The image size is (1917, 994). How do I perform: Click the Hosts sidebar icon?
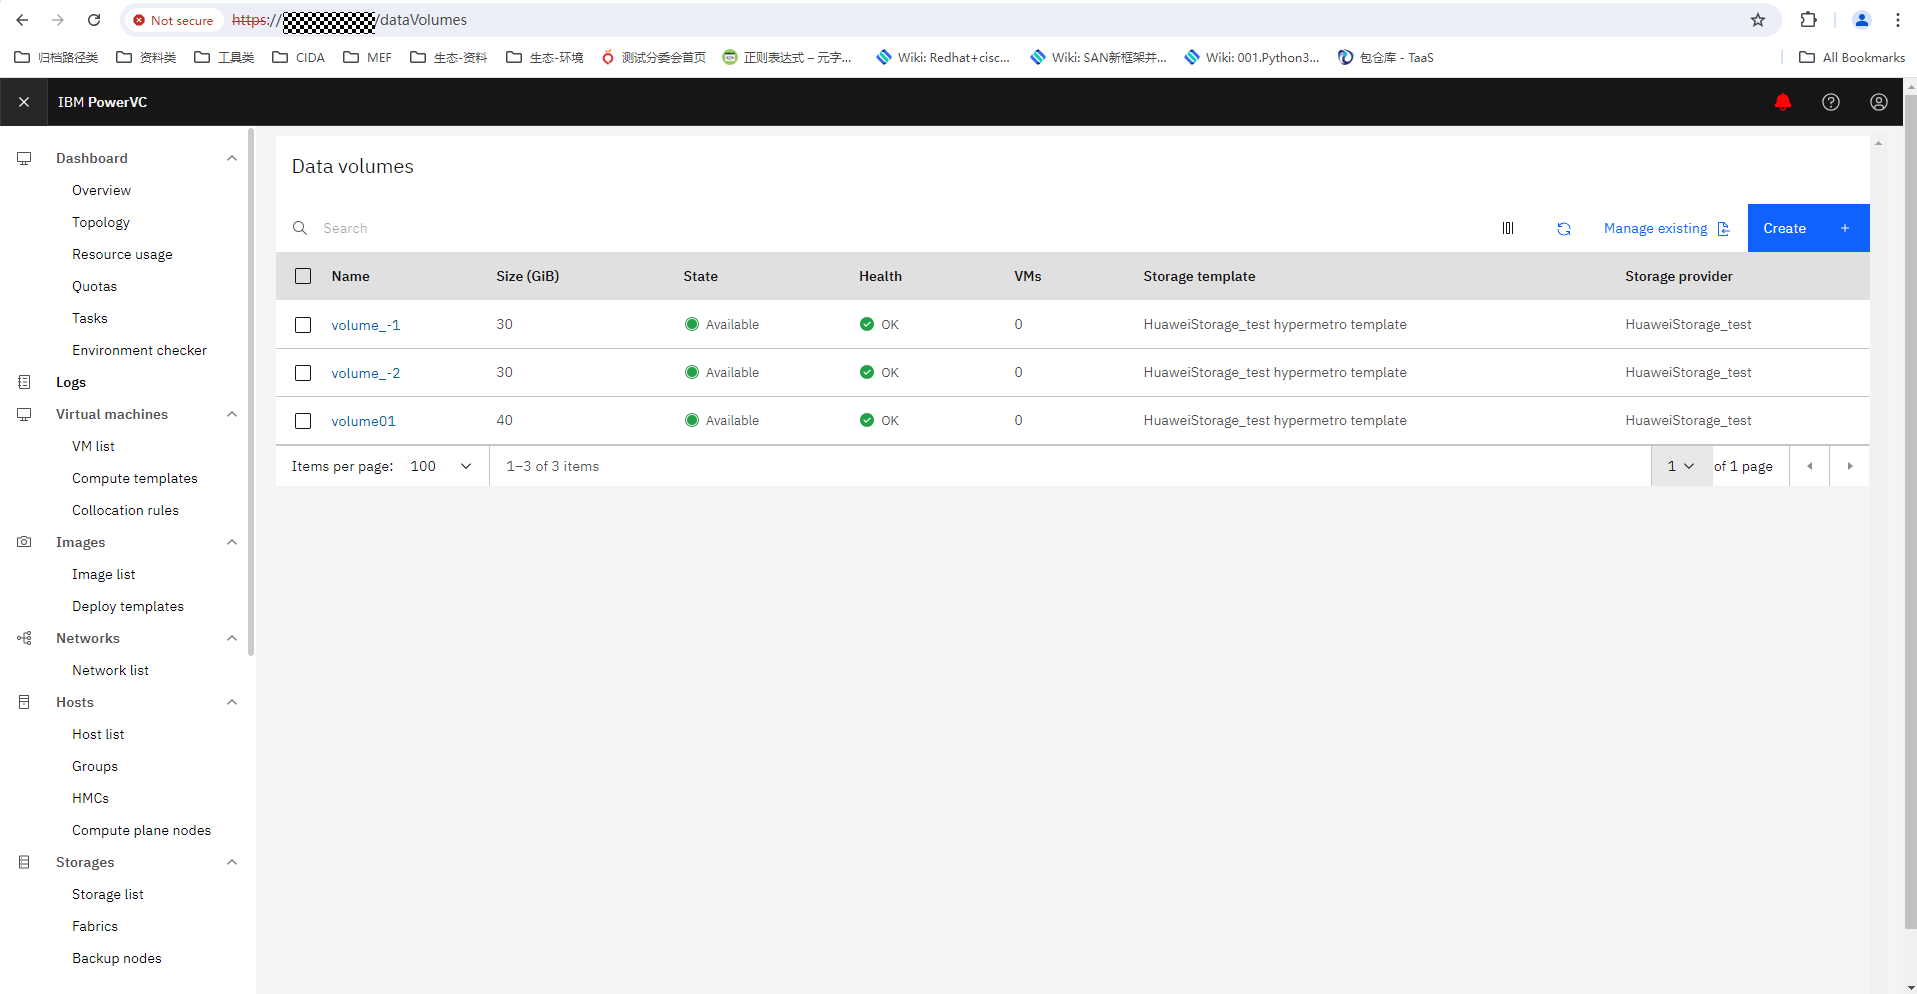coord(24,702)
